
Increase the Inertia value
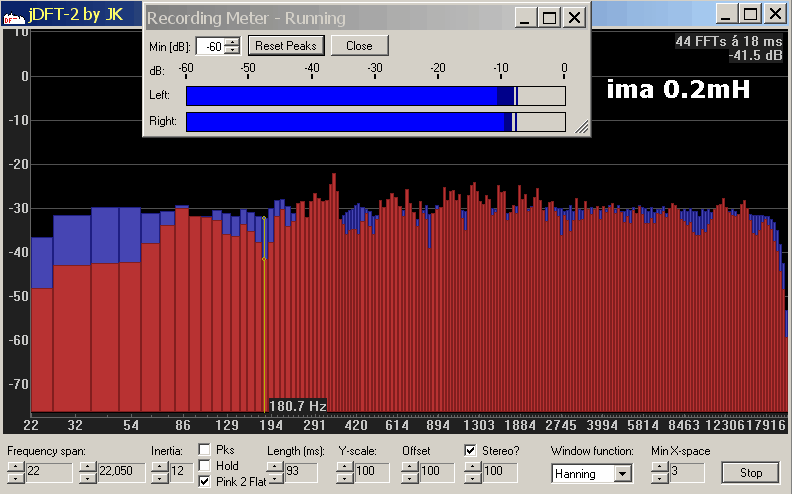point(160,467)
